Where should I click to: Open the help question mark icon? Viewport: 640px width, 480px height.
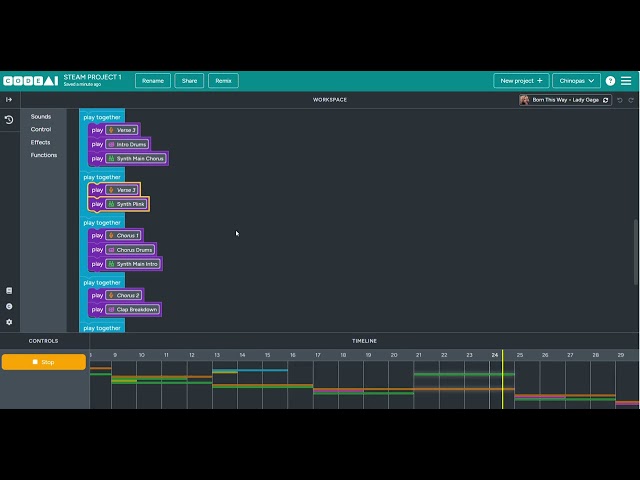[610, 81]
